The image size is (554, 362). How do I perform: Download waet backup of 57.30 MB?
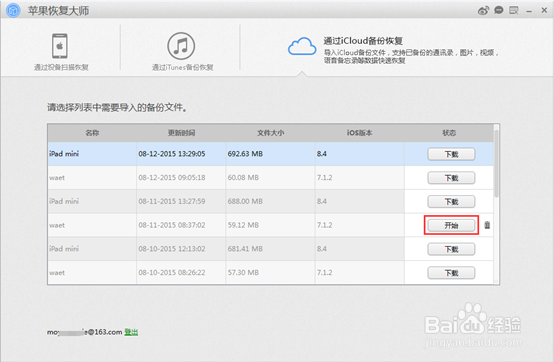tap(451, 273)
